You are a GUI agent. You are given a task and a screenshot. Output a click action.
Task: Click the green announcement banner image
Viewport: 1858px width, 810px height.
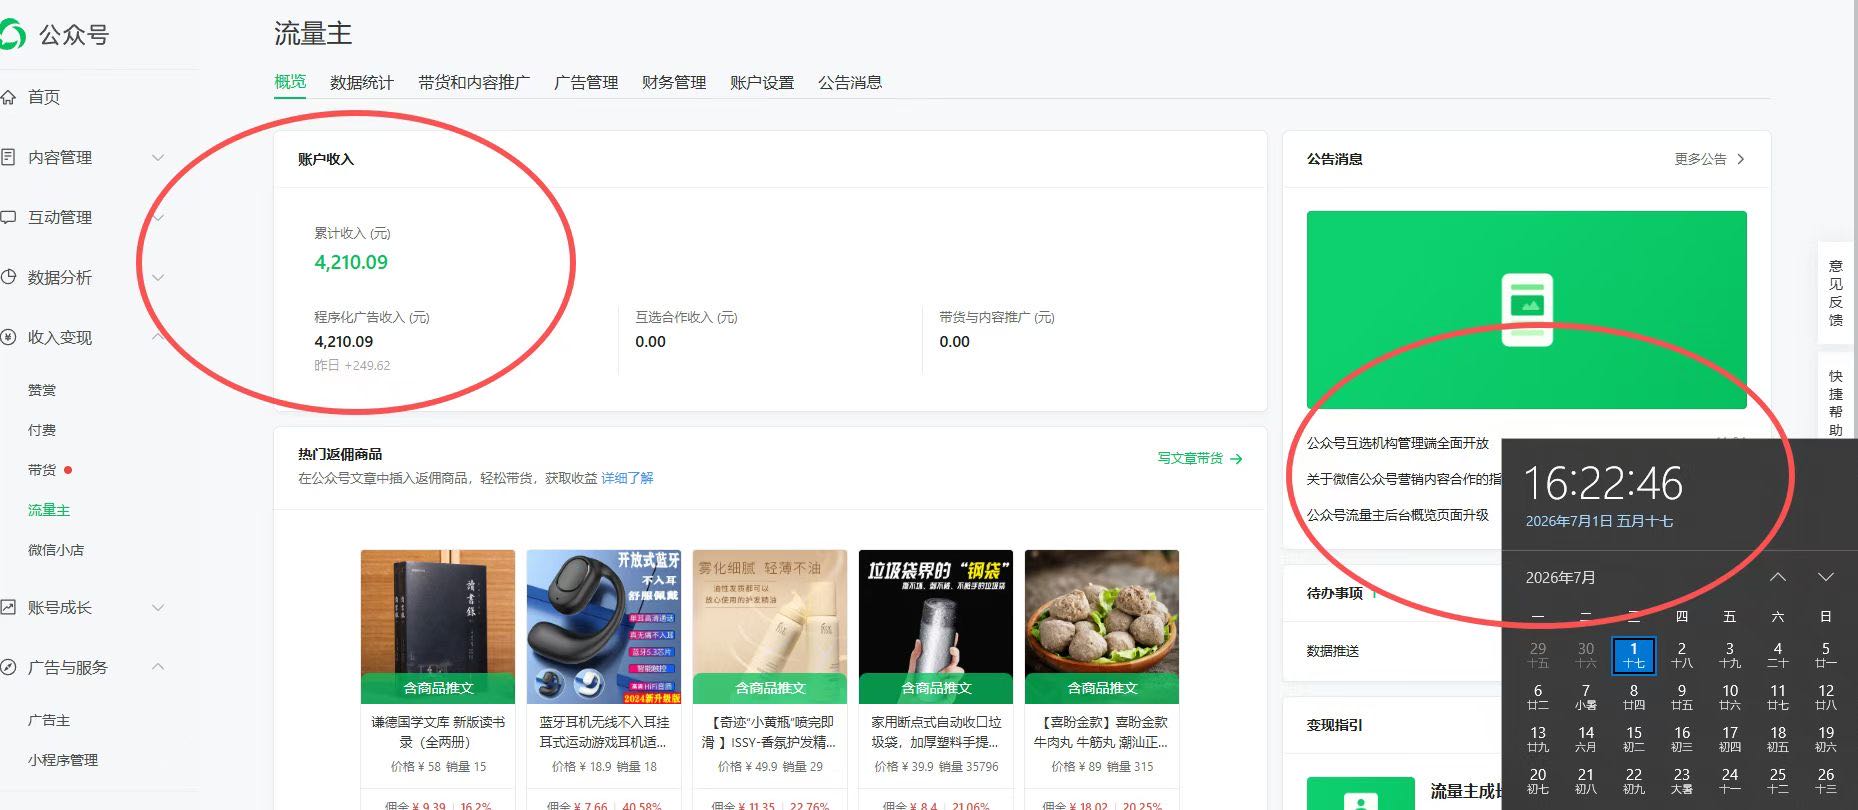(x=1527, y=310)
